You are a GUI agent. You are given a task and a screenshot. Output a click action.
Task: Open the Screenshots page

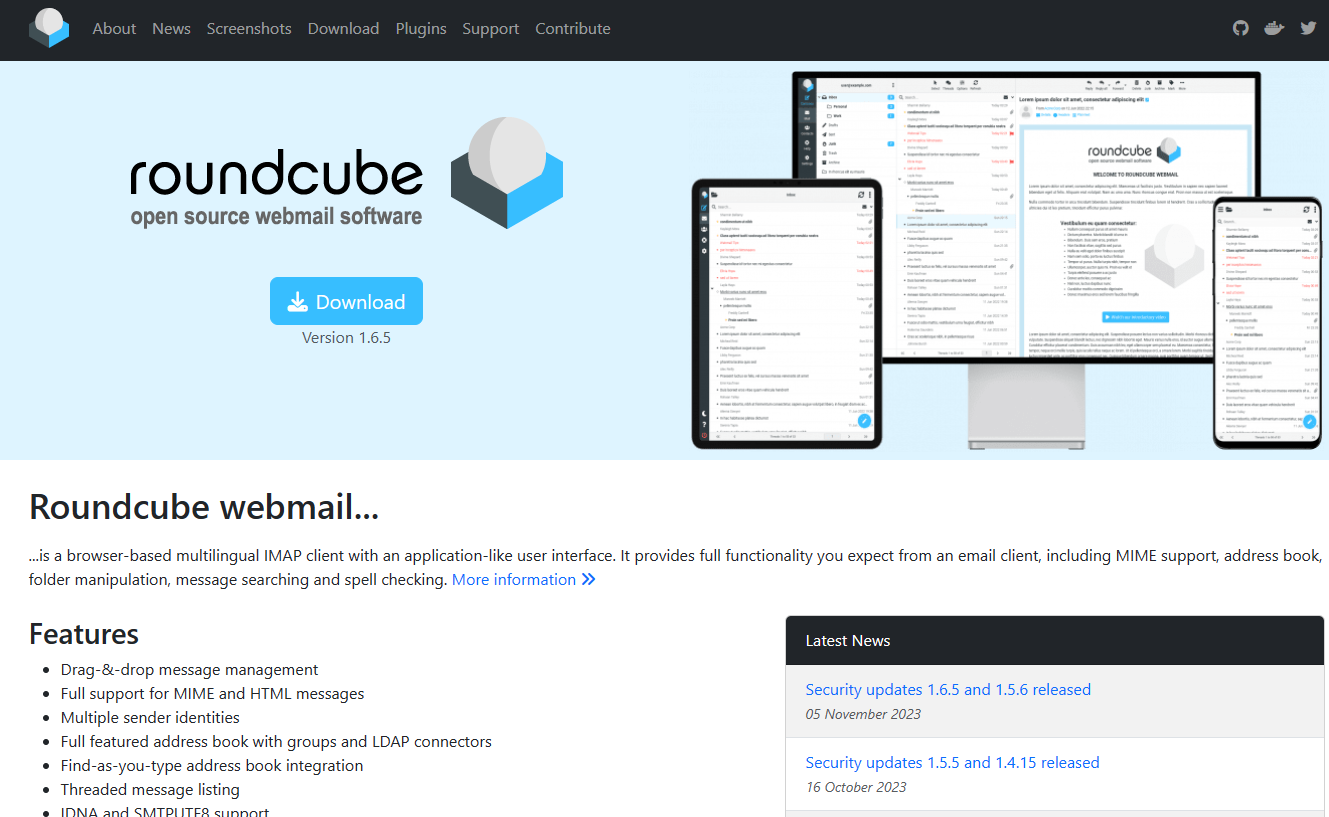tap(249, 28)
